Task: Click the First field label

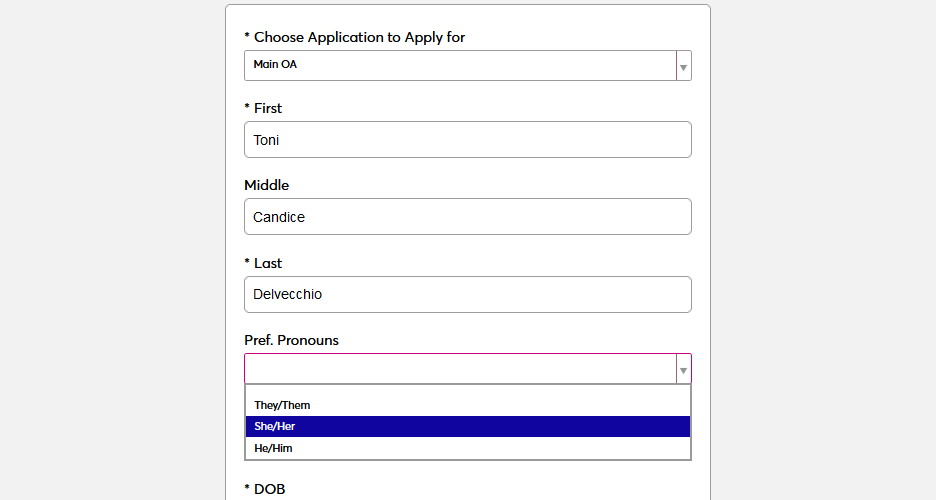Action: pos(268,108)
